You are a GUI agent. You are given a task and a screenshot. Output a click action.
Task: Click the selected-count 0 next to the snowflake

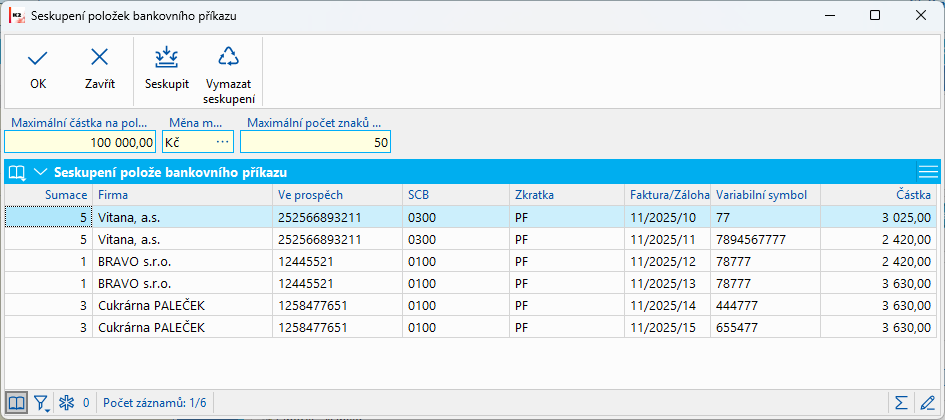[86, 403]
